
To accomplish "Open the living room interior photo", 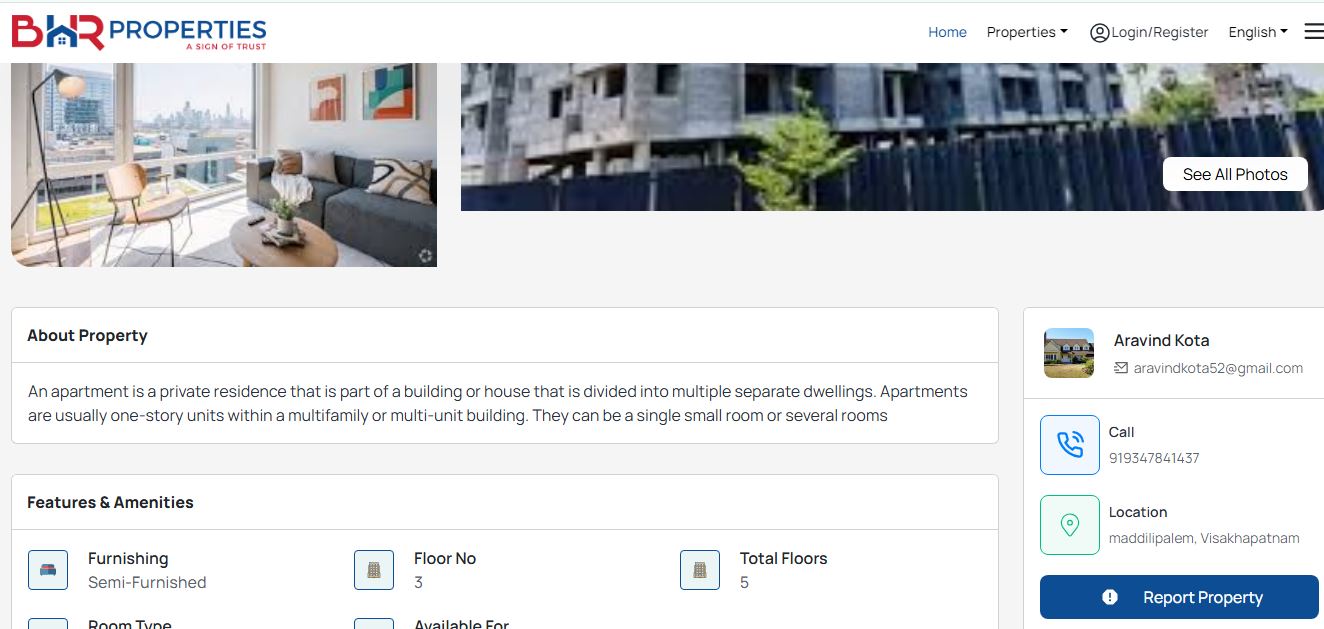I will click(224, 165).
